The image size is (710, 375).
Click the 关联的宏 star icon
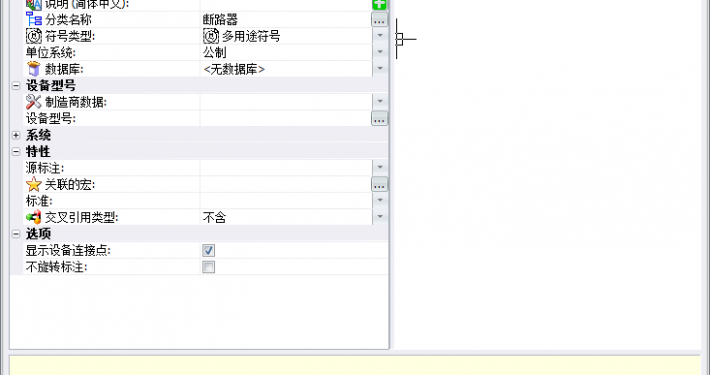34,184
